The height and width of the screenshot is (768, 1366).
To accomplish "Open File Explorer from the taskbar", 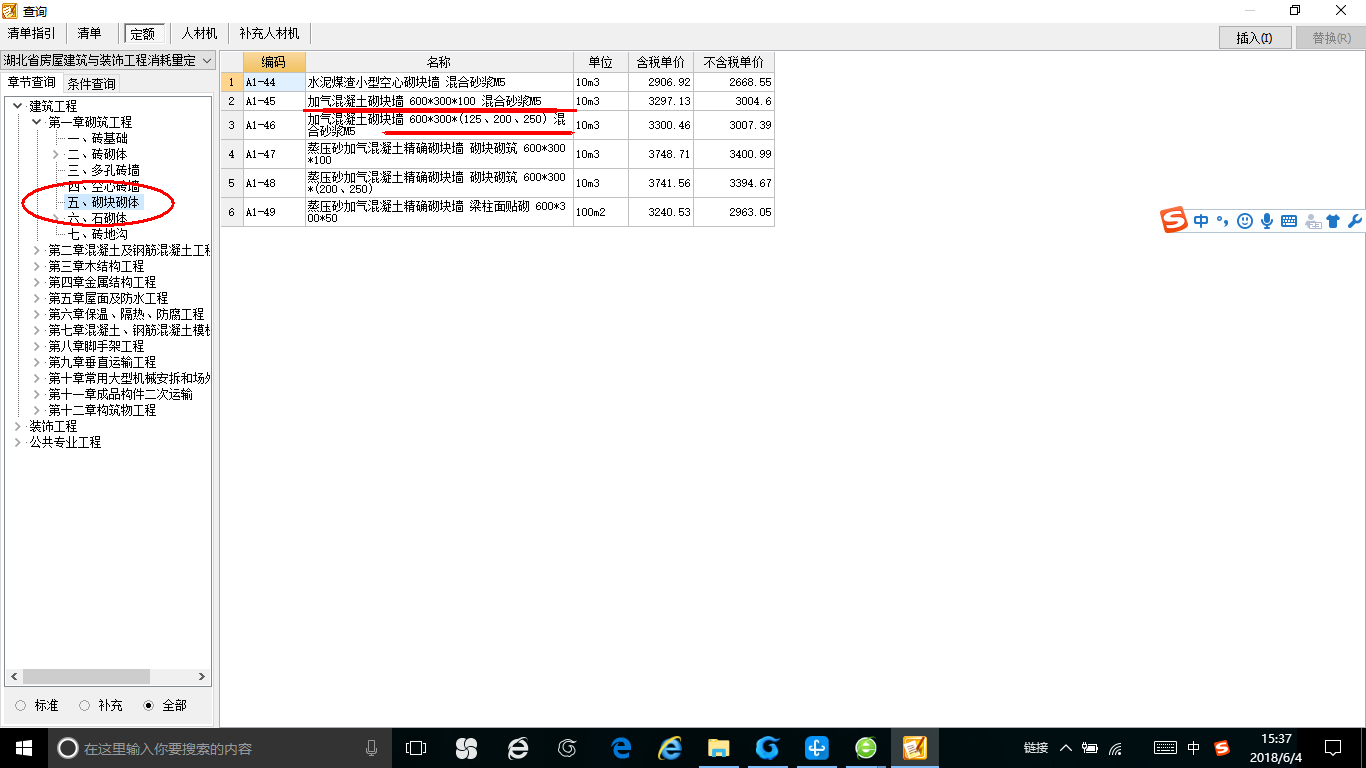I will pyautogui.click(x=718, y=748).
